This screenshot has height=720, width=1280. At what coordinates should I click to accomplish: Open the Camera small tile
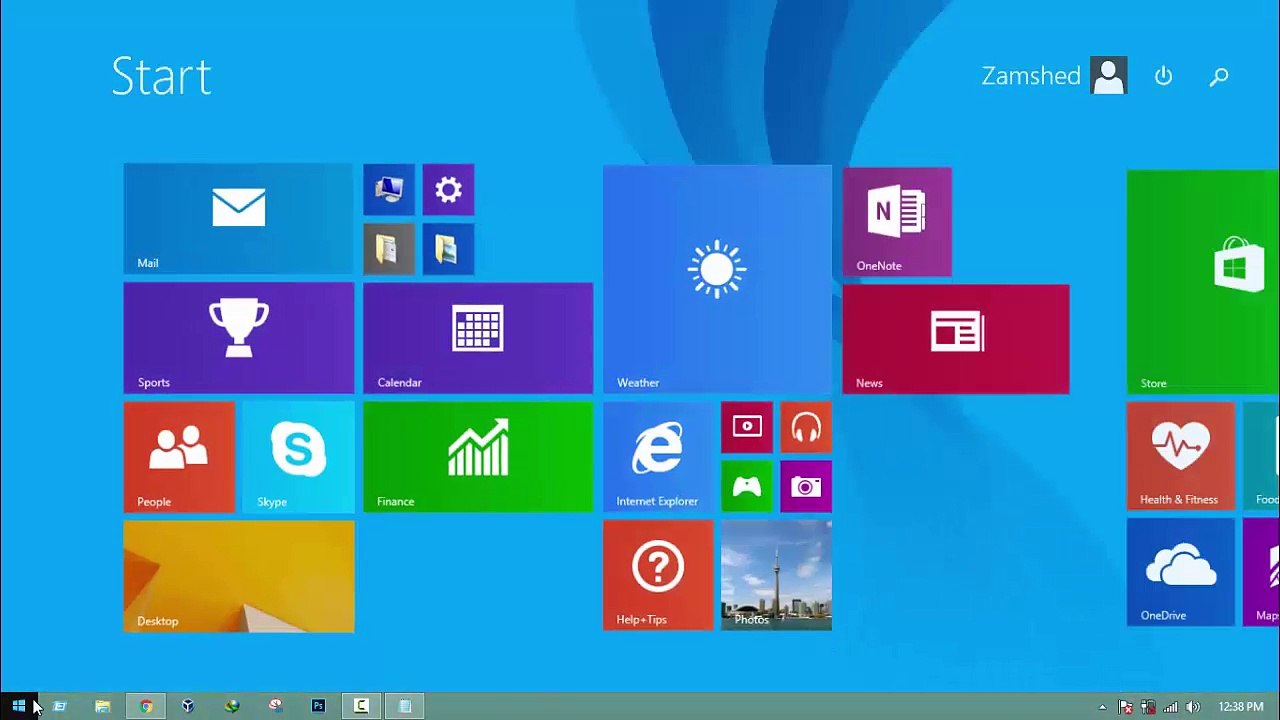coord(806,487)
